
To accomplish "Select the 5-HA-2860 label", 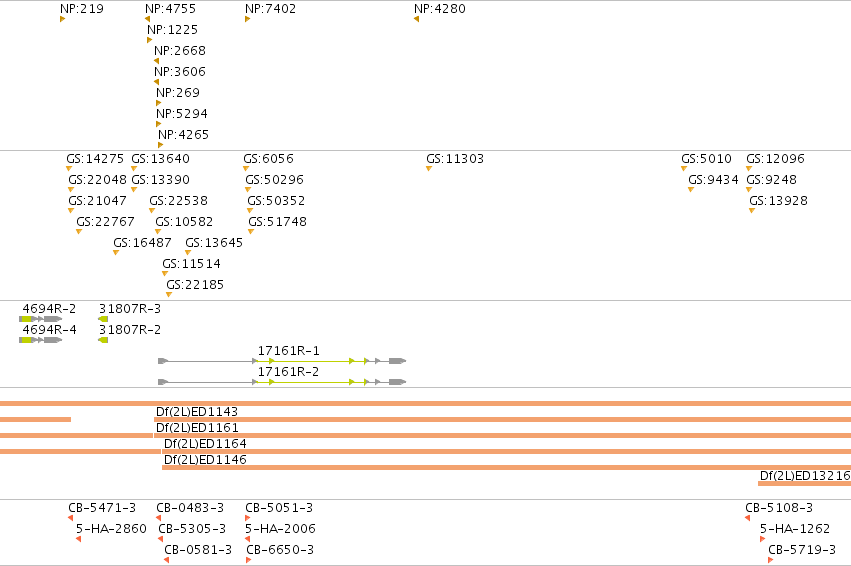I will (x=111, y=529).
